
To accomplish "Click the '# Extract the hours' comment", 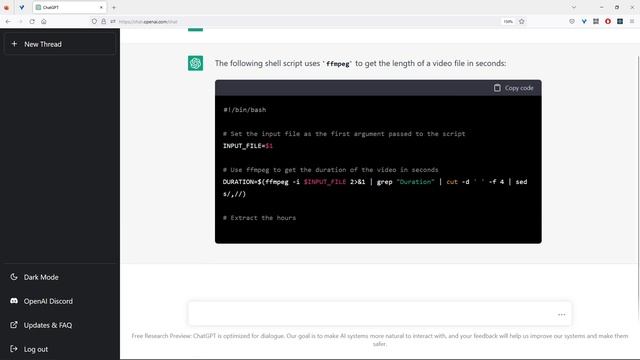I will click(260, 218).
